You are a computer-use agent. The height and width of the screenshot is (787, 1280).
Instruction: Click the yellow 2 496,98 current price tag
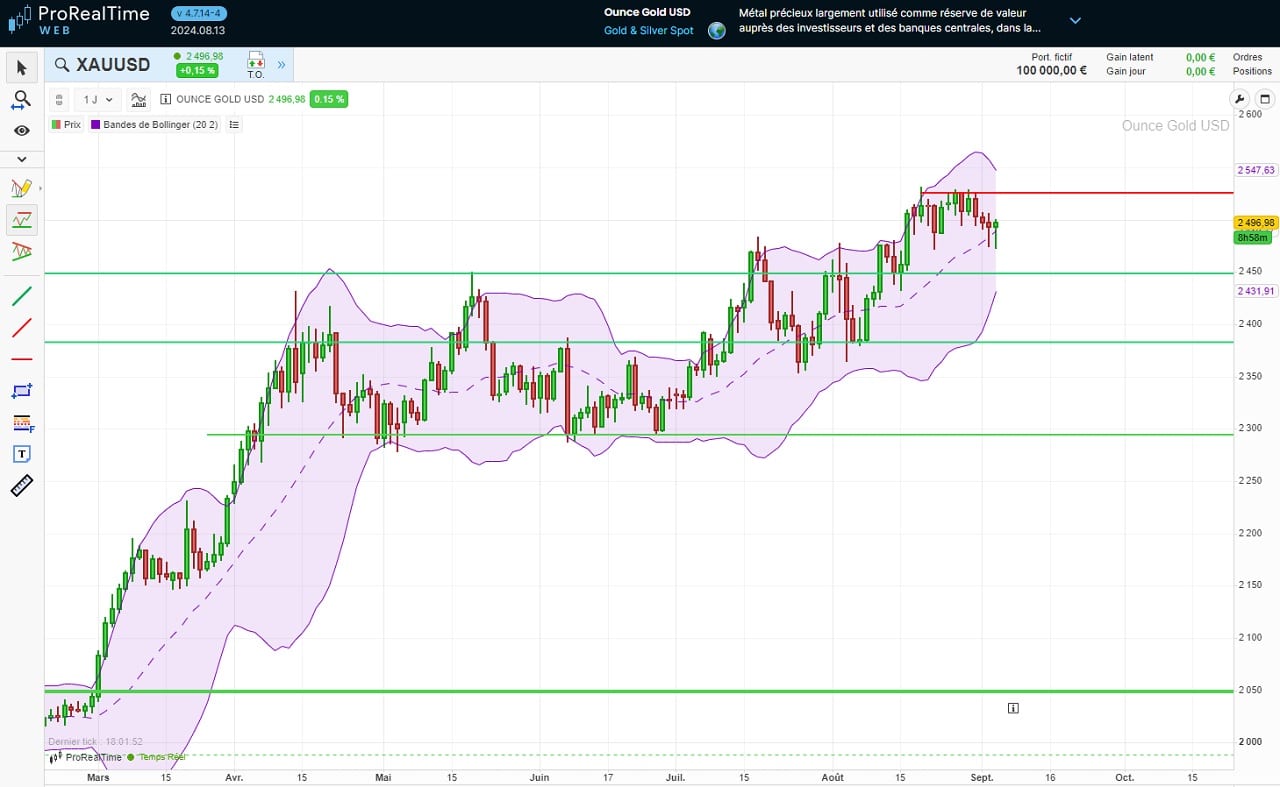1254,223
